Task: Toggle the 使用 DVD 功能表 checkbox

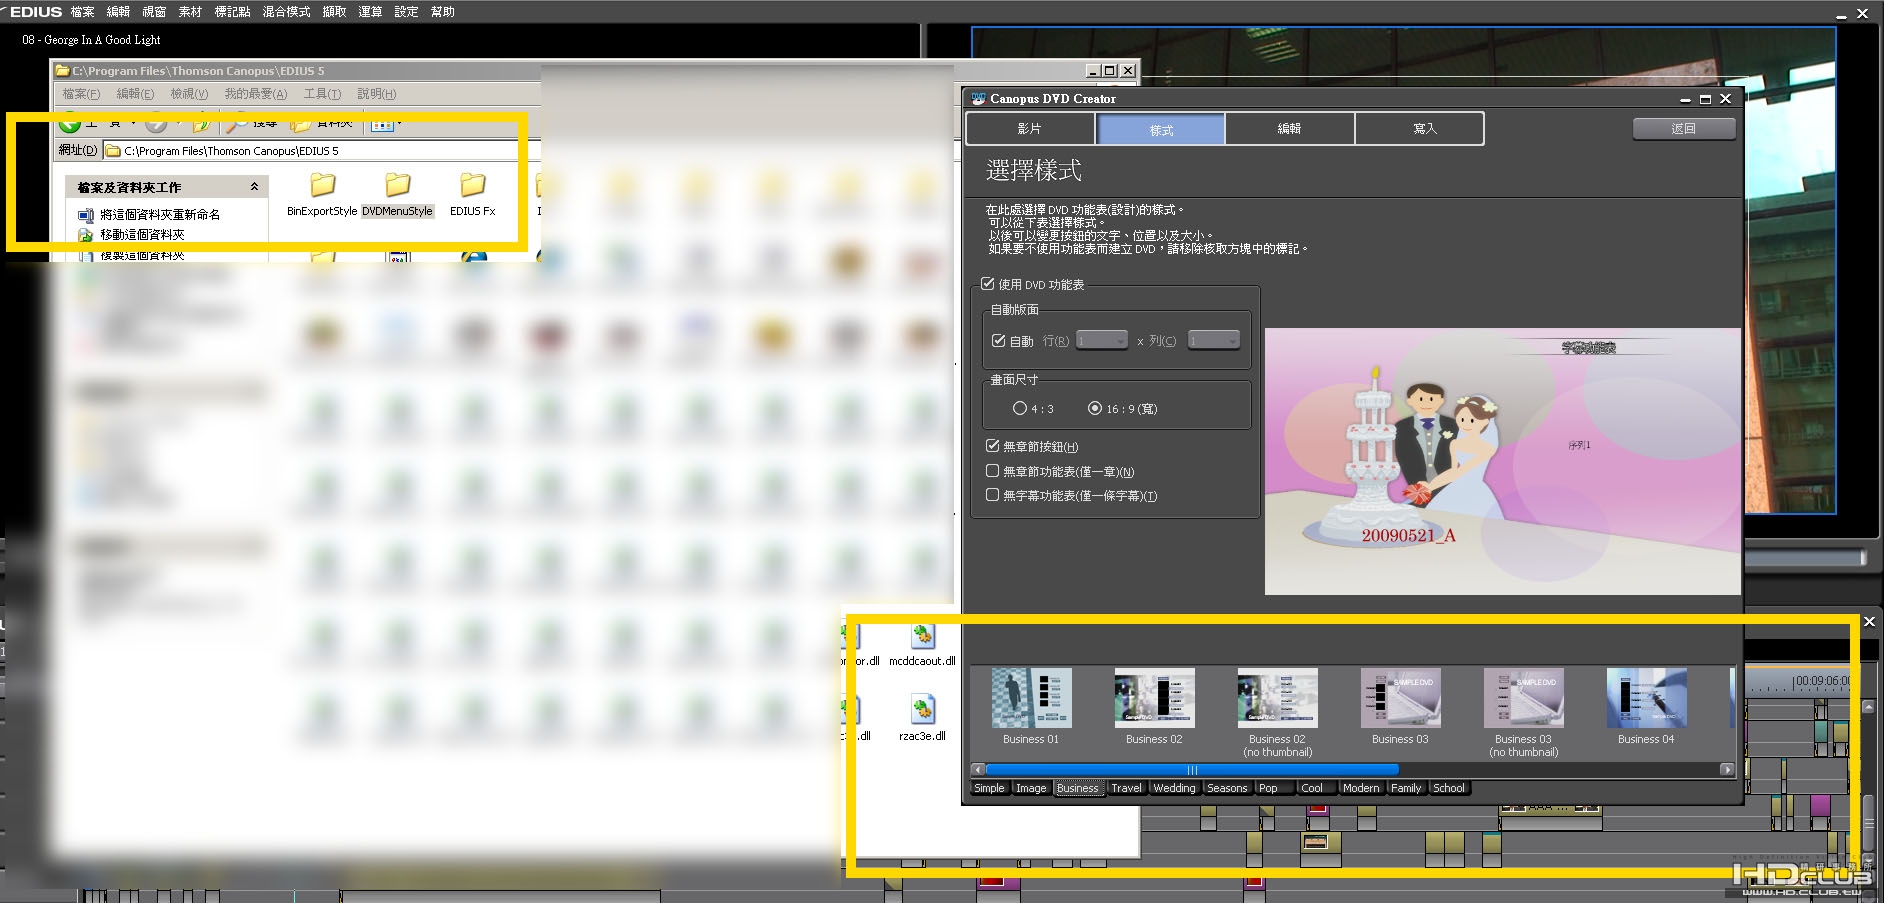Action: 987,284
